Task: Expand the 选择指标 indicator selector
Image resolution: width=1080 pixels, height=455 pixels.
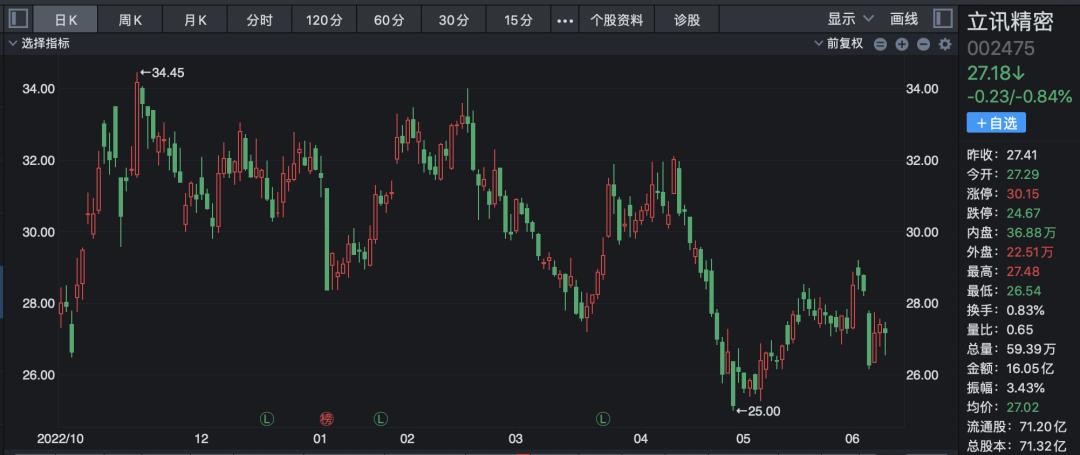Action: [x=38, y=44]
